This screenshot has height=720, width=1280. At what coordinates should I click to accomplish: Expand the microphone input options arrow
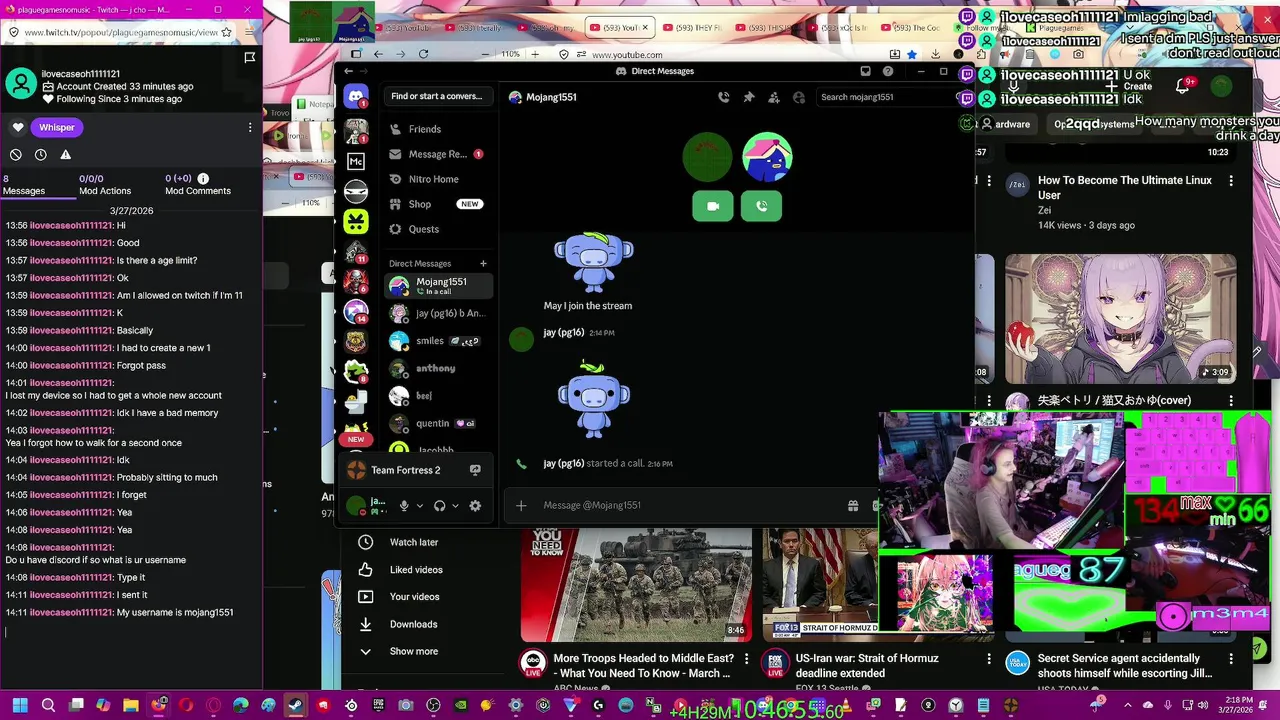coord(420,506)
